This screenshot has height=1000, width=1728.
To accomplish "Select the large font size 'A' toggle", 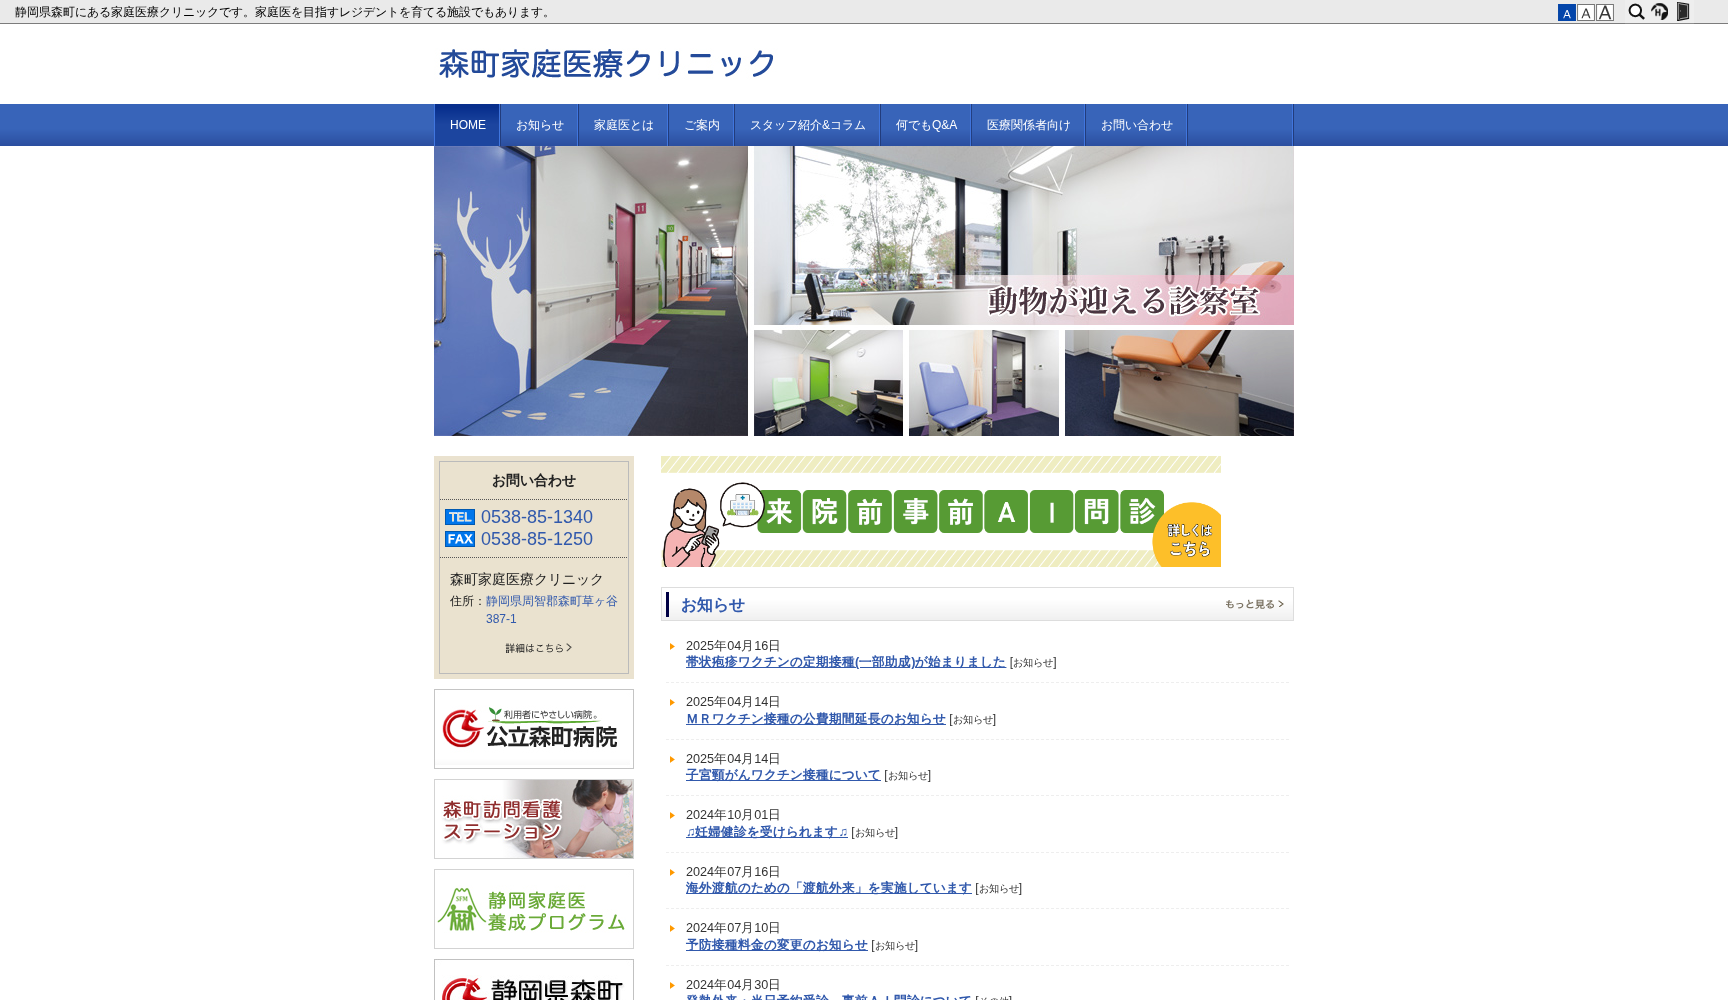I will [1605, 12].
